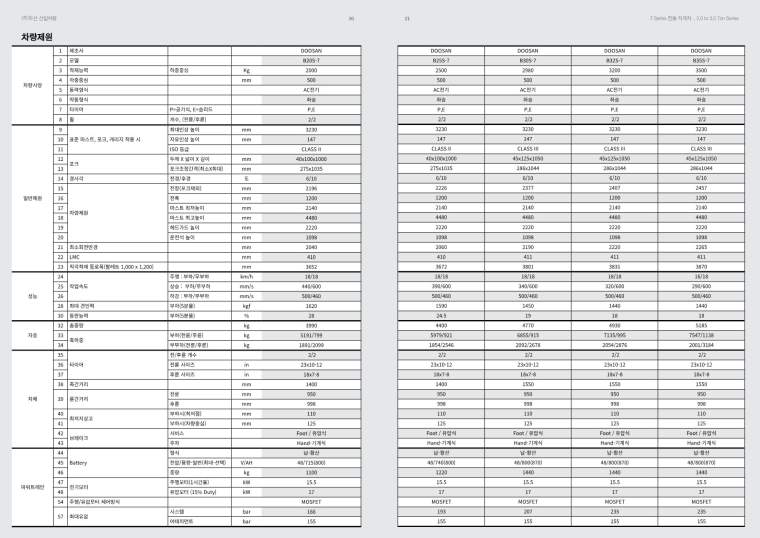The image size is (760, 538).
Task: Select the B20S-7 model cell
Action: tap(310, 60)
